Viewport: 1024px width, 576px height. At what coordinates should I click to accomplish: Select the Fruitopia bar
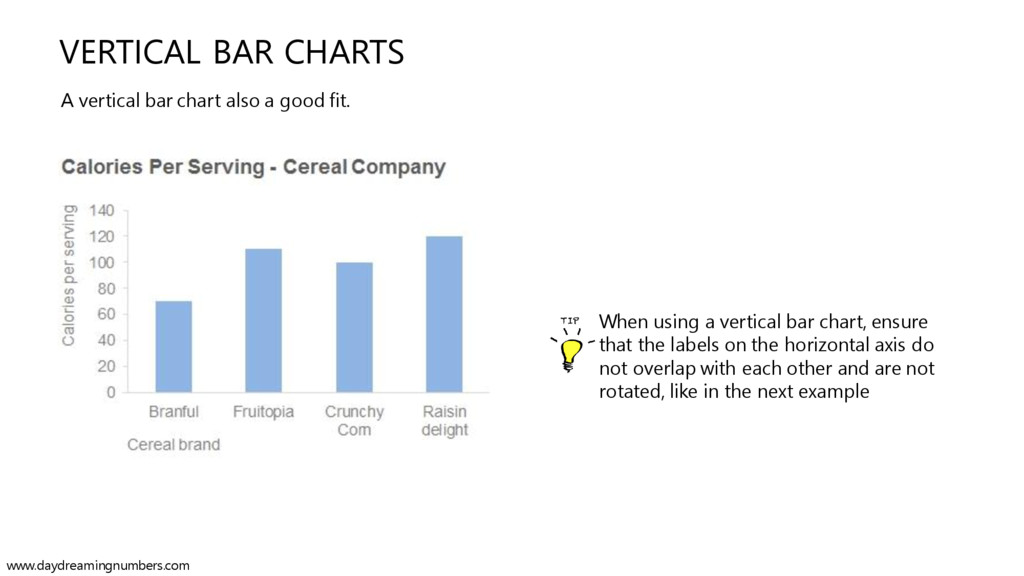click(264, 321)
